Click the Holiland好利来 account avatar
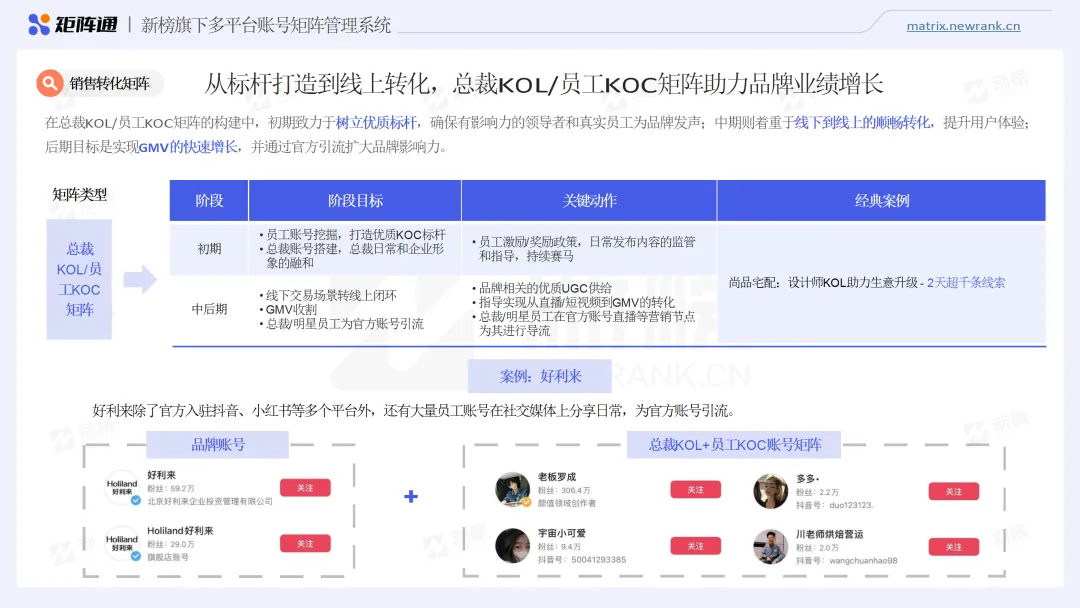Viewport: 1080px width, 608px height. point(122,543)
